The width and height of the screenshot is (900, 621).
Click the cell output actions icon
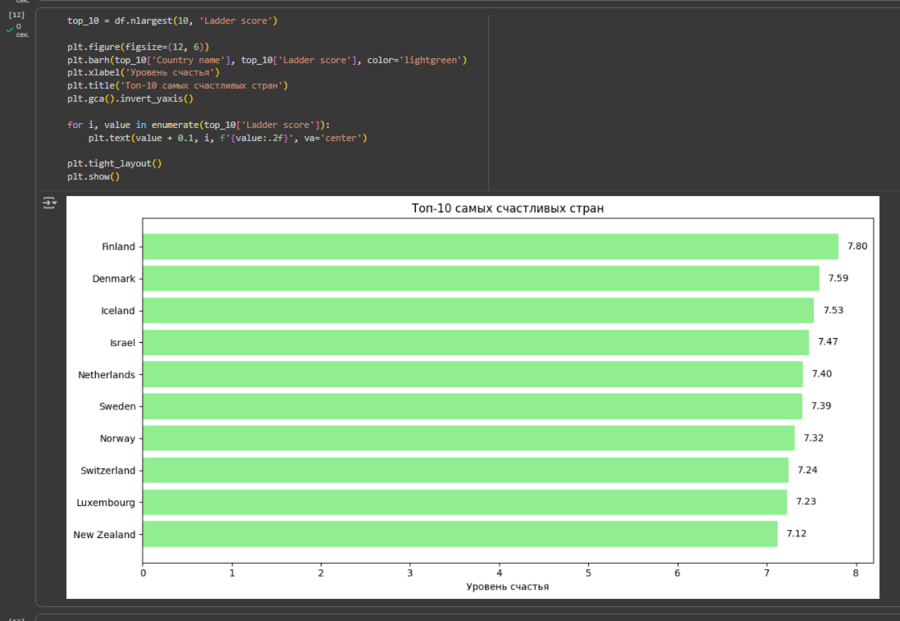[49, 203]
